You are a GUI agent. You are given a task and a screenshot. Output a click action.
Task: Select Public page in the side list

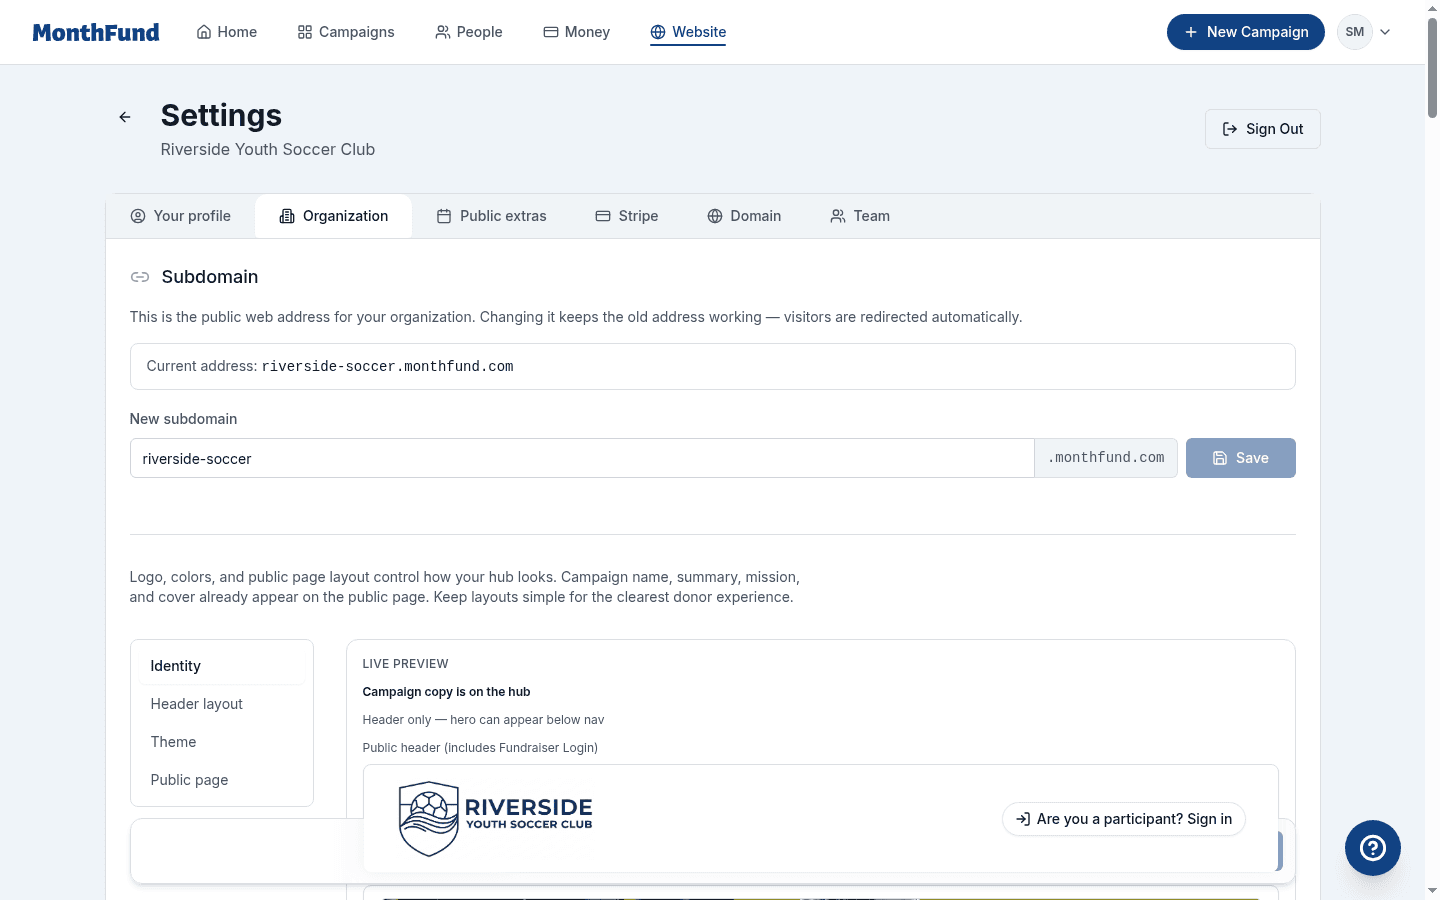pos(222,780)
